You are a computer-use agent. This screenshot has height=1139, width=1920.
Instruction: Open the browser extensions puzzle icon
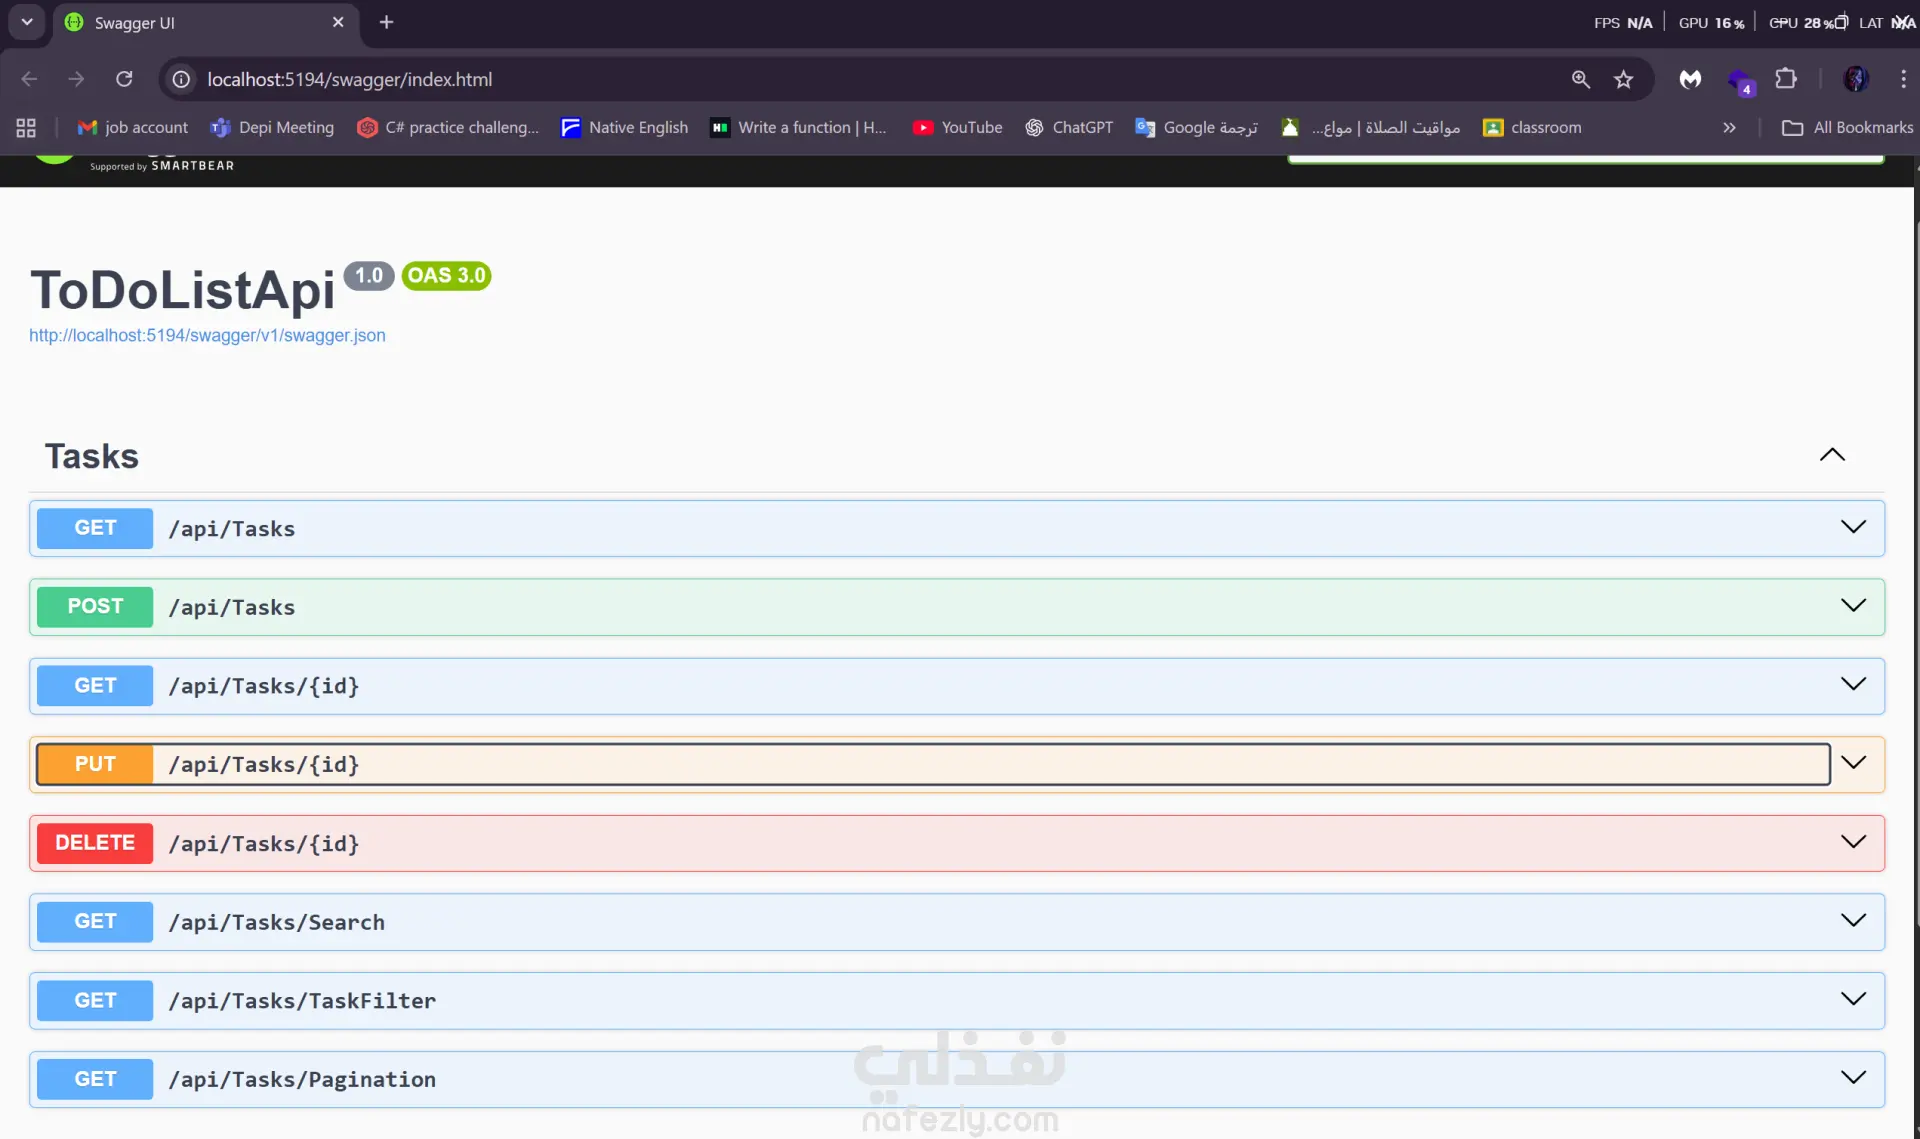[1786, 79]
